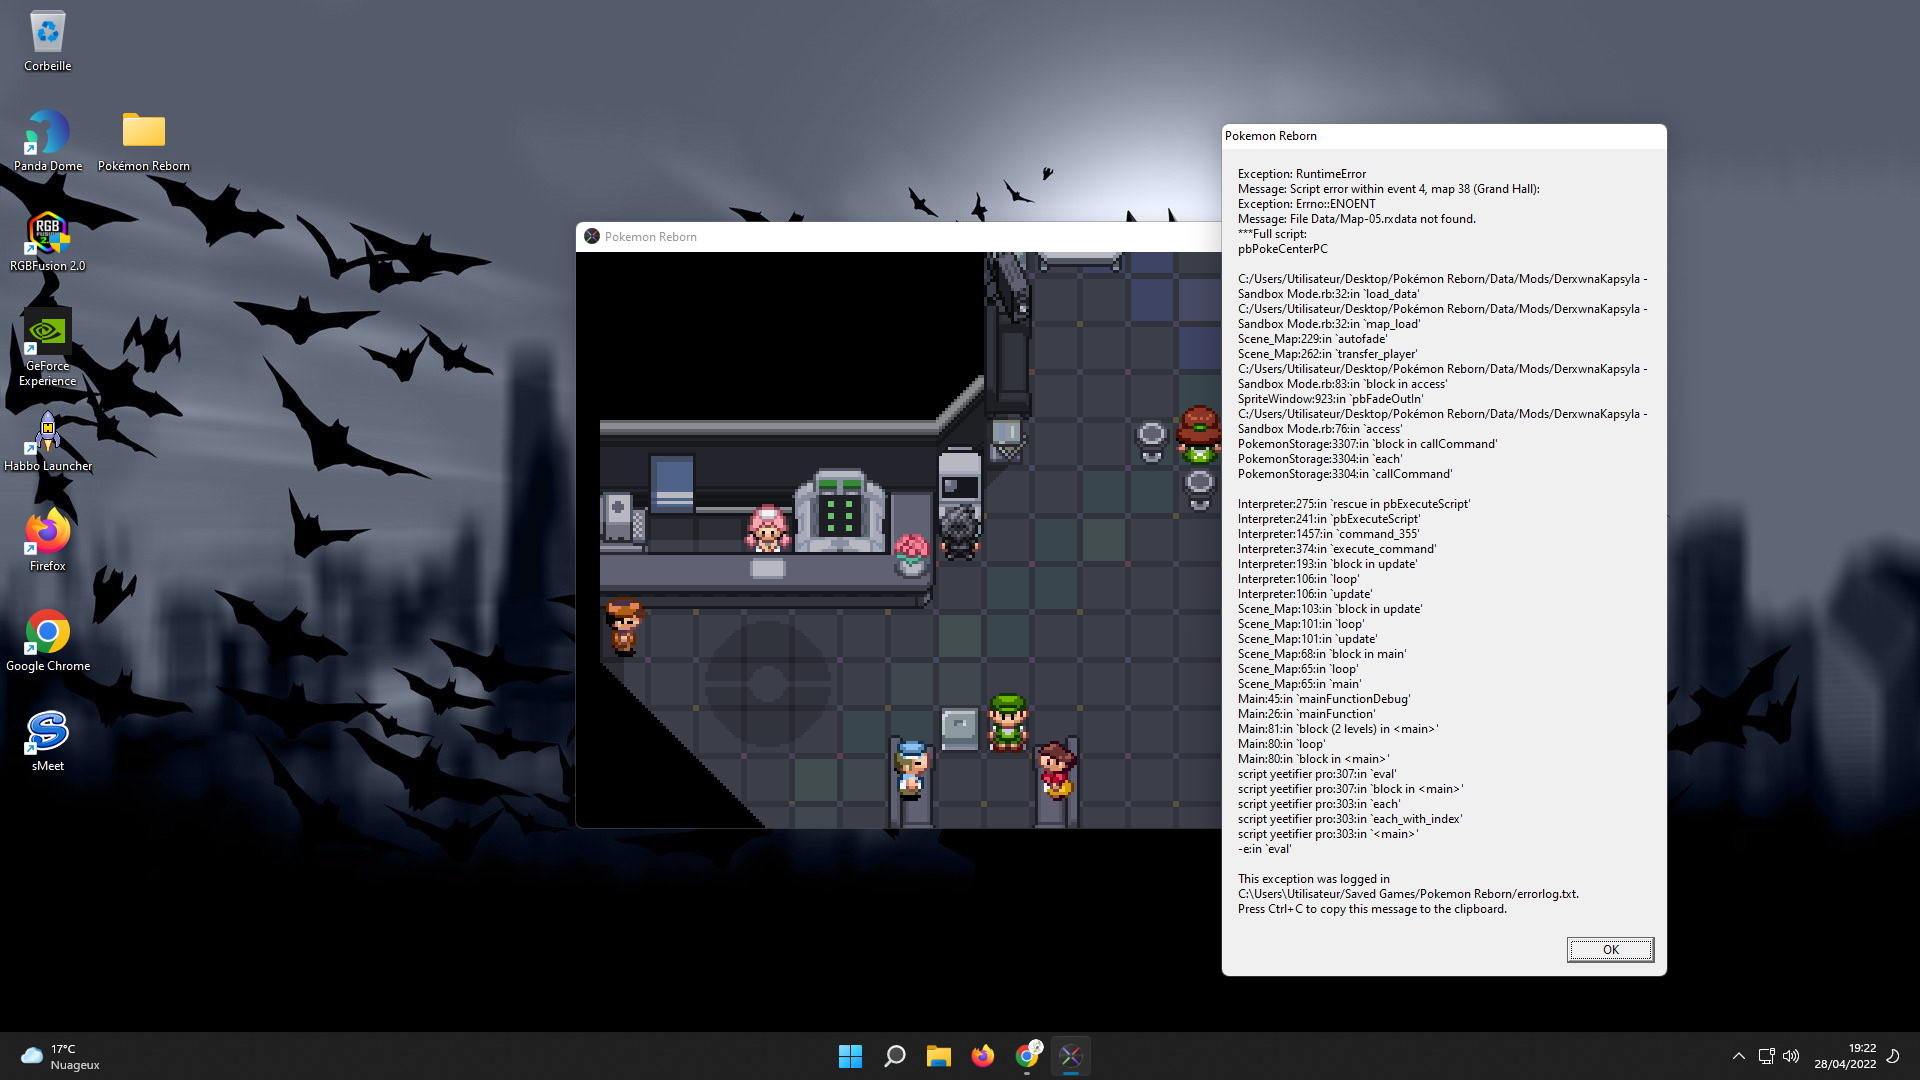This screenshot has height=1080, width=1920.
Task: Click the healing machine behind the counter
Action: [839, 510]
